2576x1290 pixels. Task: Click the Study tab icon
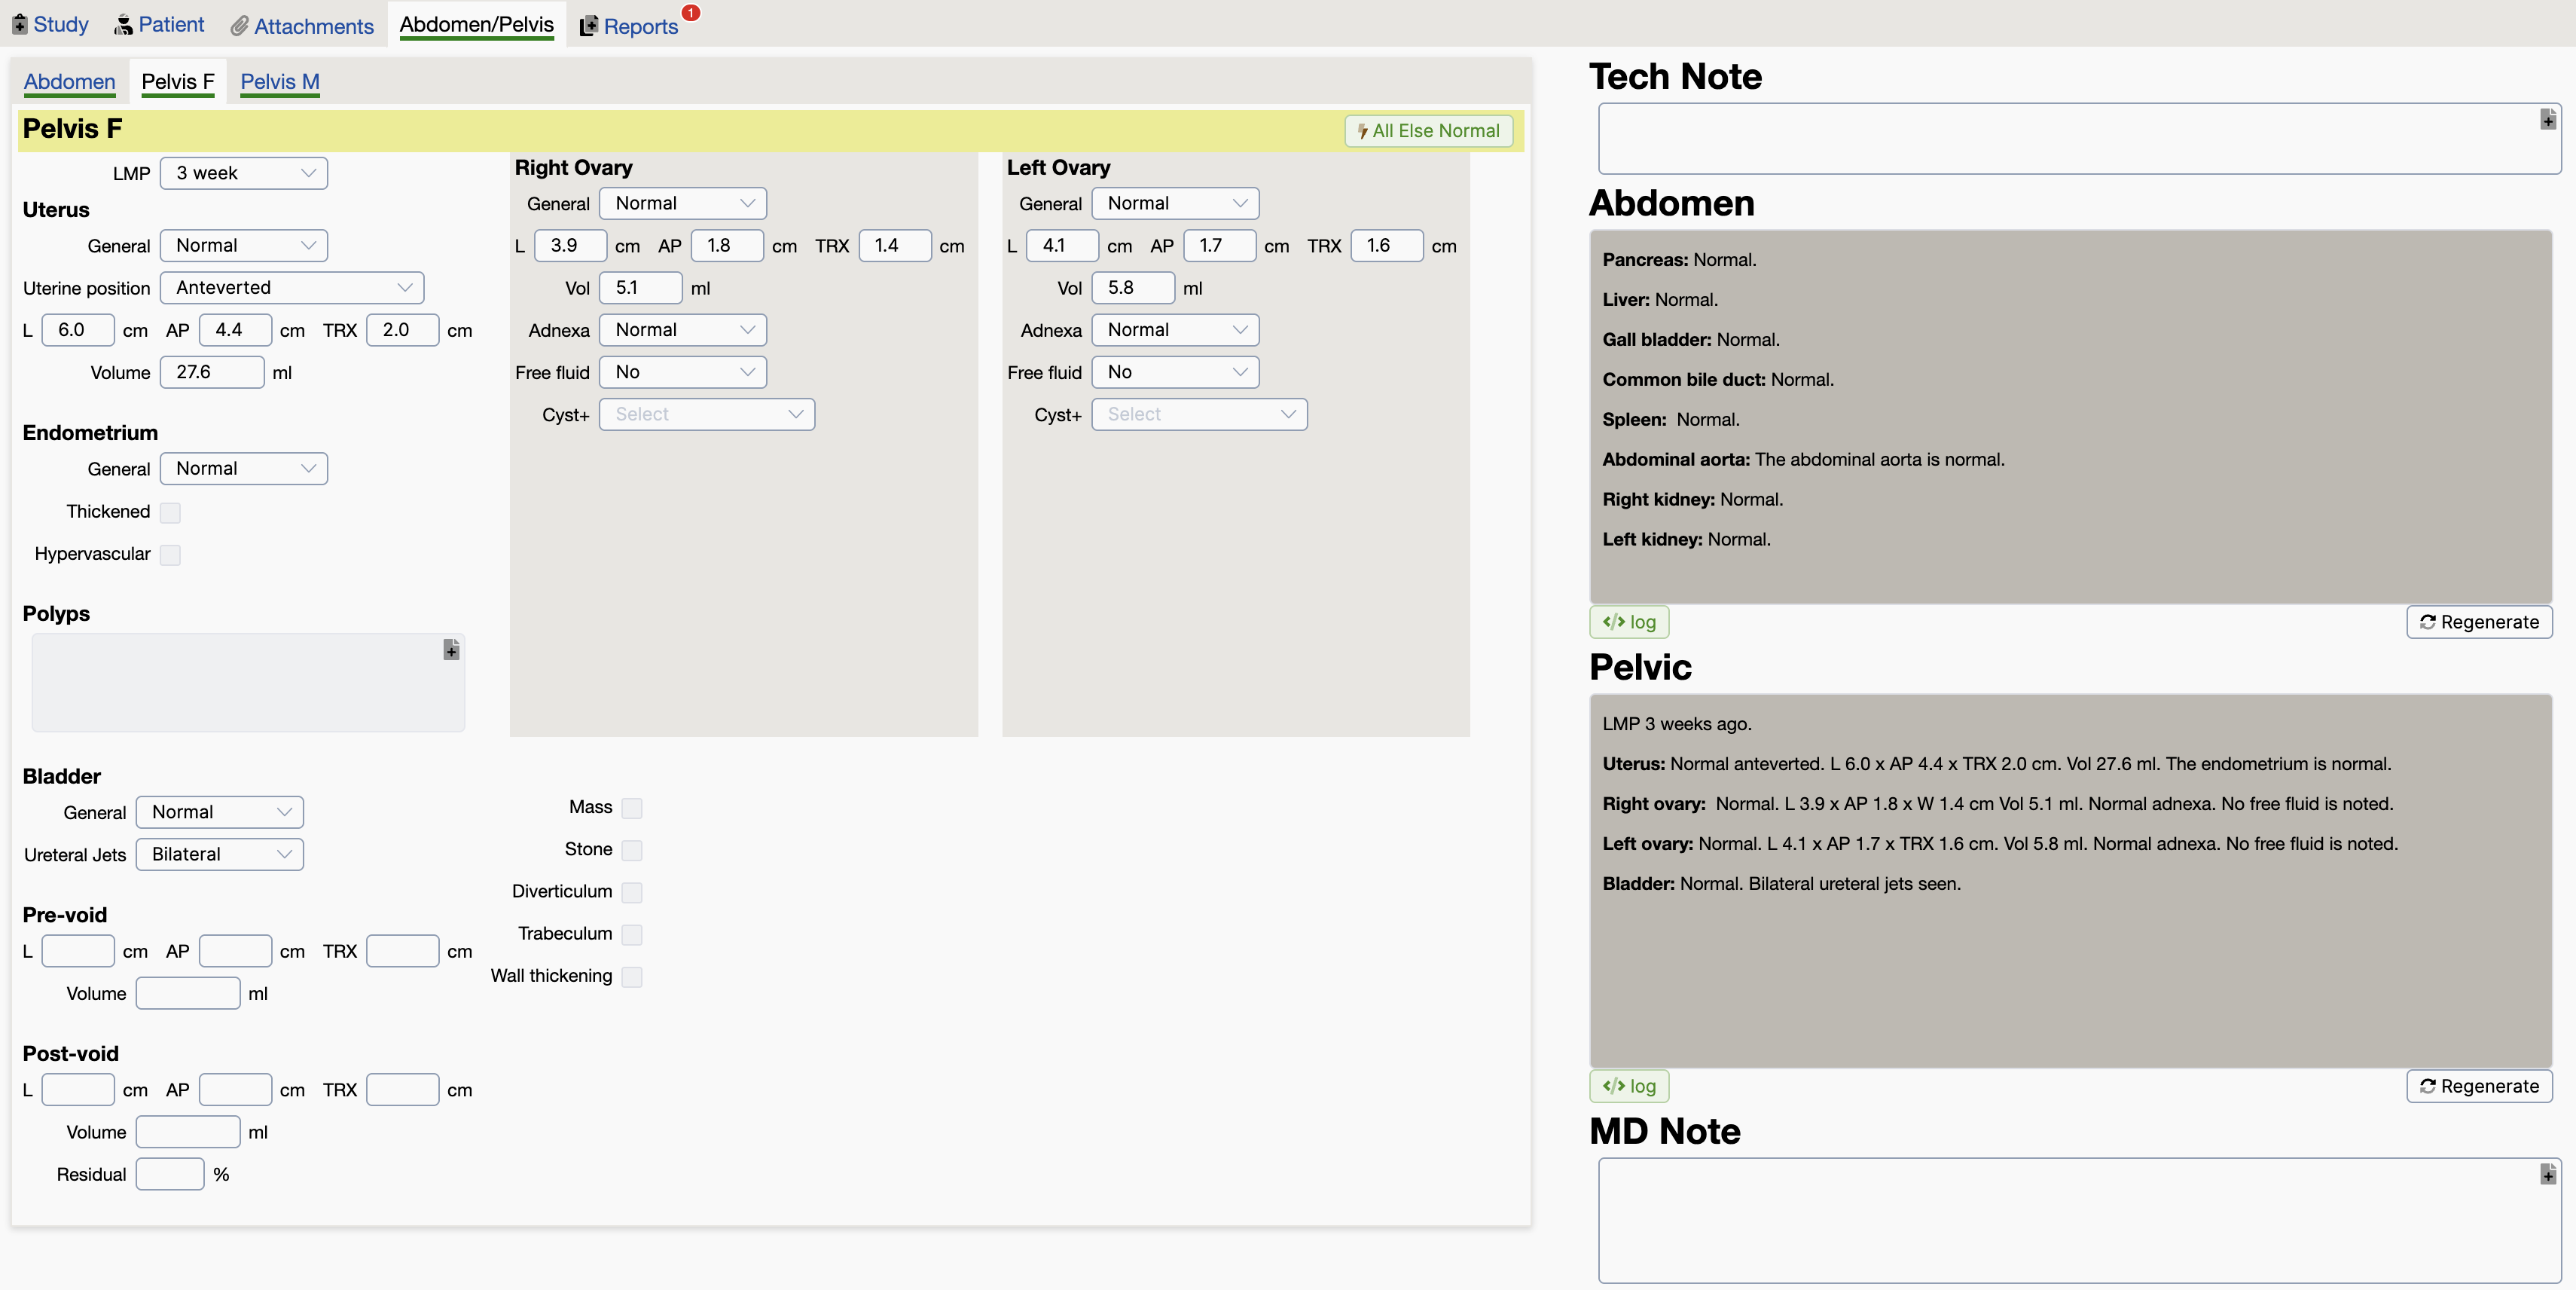click(19, 24)
